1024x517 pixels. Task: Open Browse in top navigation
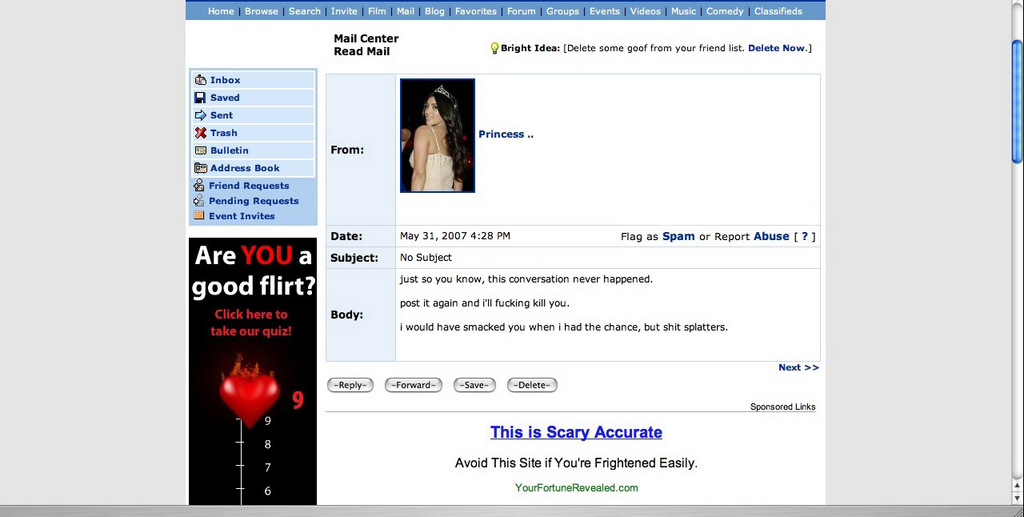point(261,11)
